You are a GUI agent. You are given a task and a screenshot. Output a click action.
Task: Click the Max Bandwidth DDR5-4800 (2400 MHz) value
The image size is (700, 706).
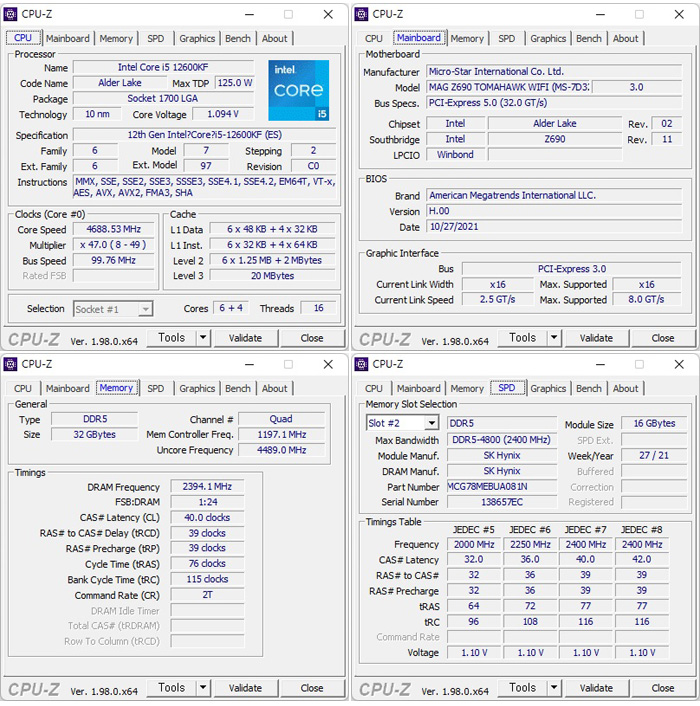[x=501, y=440]
